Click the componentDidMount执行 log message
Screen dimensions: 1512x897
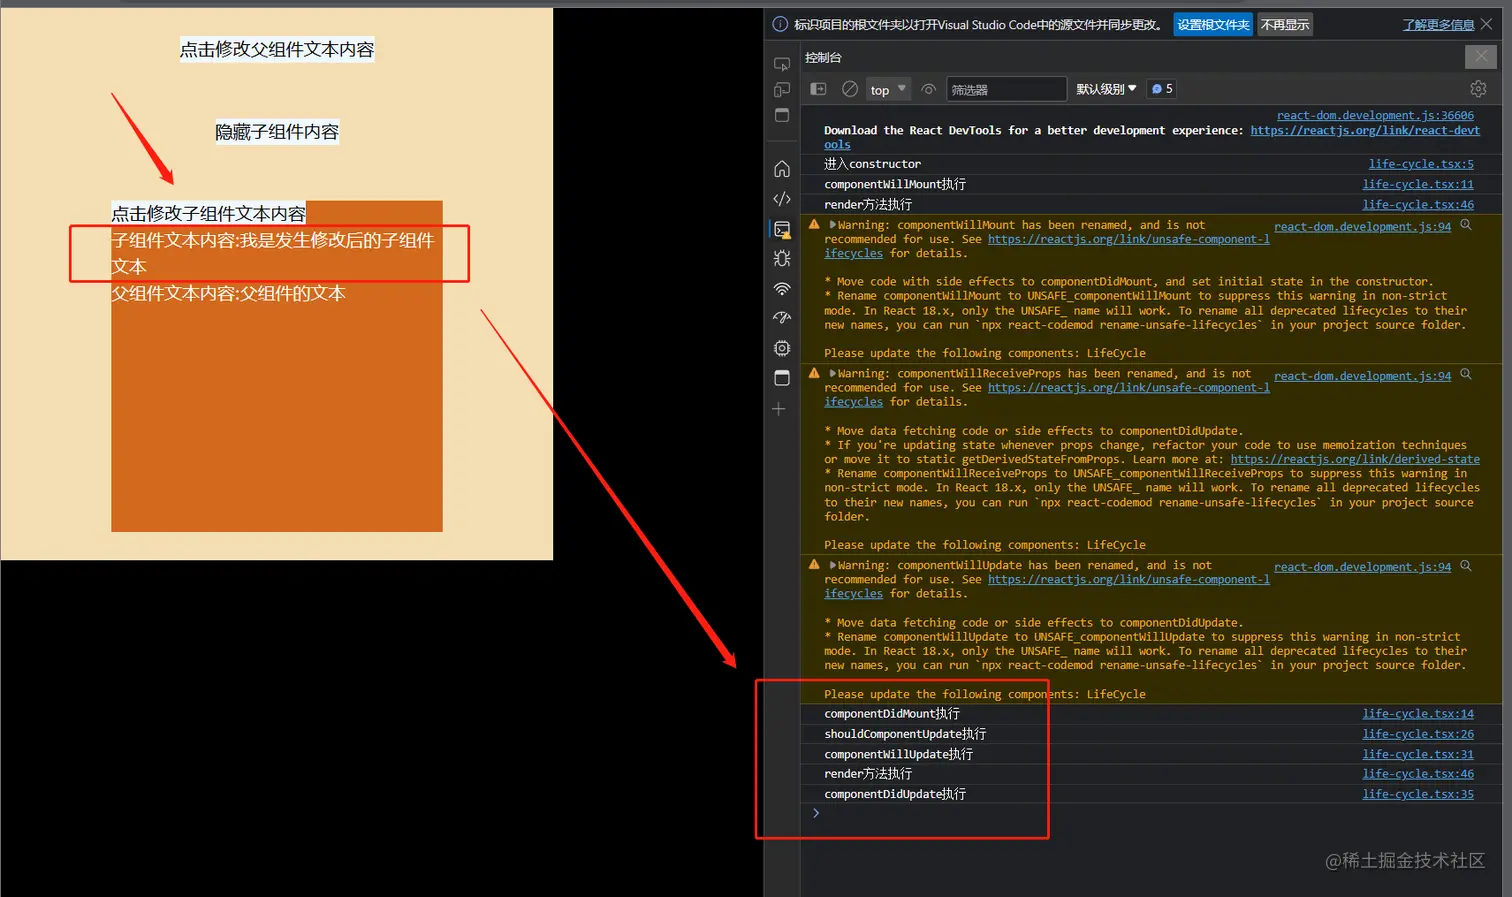tap(892, 714)
